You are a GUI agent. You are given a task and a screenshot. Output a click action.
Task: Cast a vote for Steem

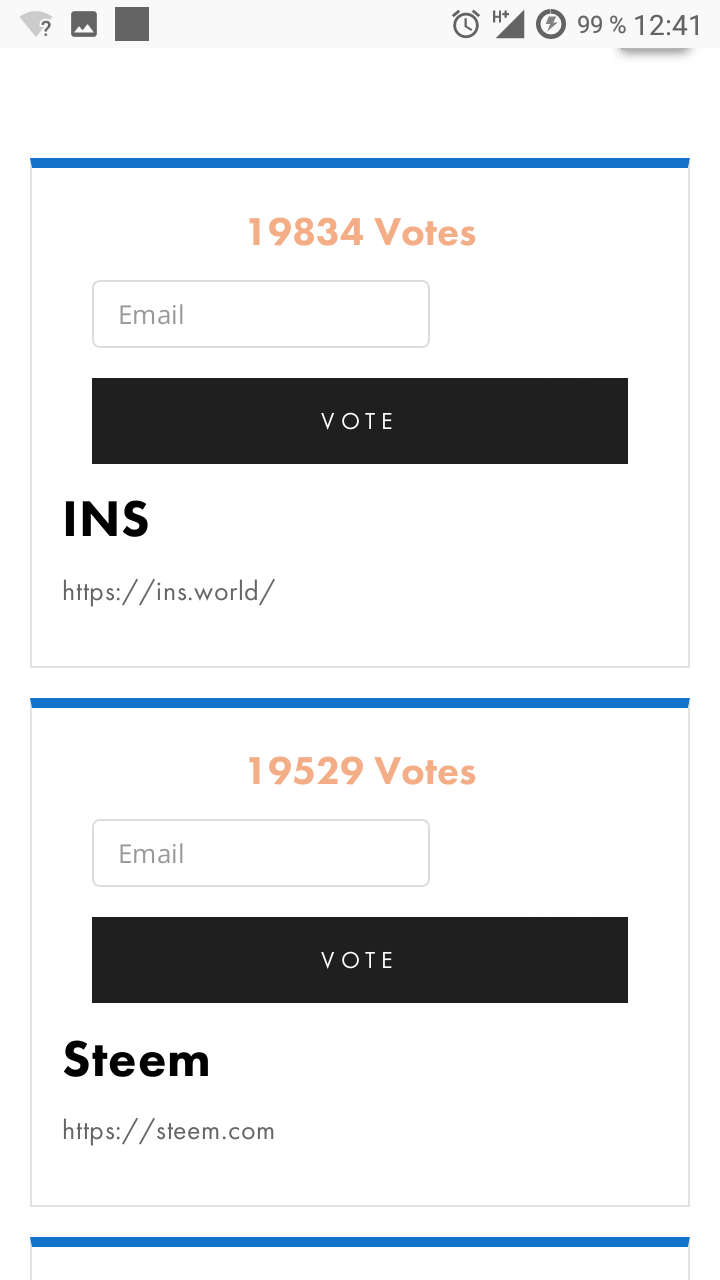click(x=360, y=960)
